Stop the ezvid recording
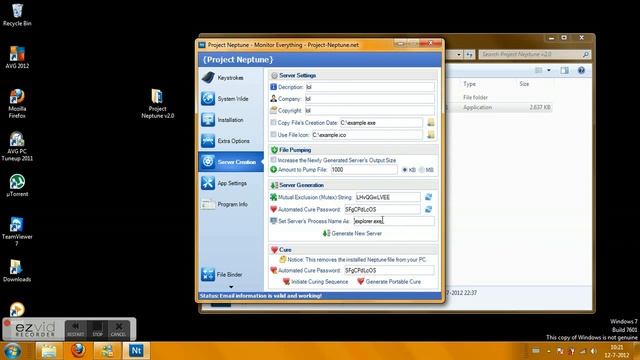Image resolution: width=640 pixels, height=360 pixels. pos(97,329)
